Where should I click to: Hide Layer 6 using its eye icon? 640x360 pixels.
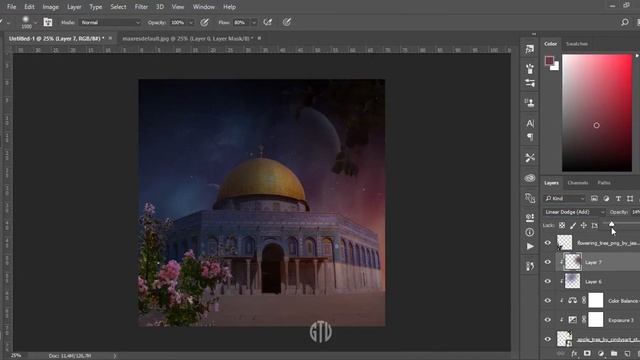548,281
